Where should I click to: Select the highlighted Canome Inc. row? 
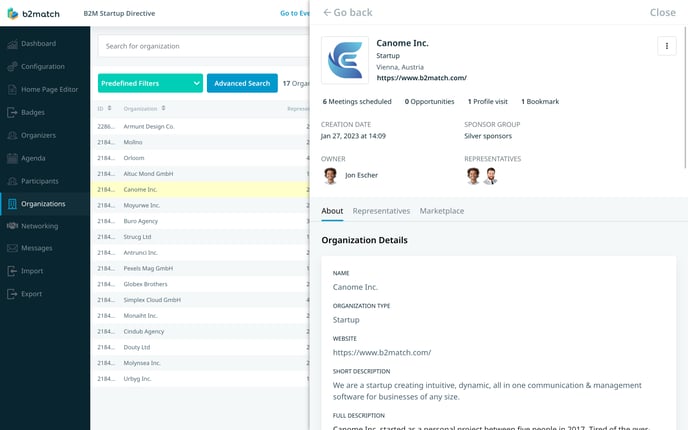[x=200, y=190]
